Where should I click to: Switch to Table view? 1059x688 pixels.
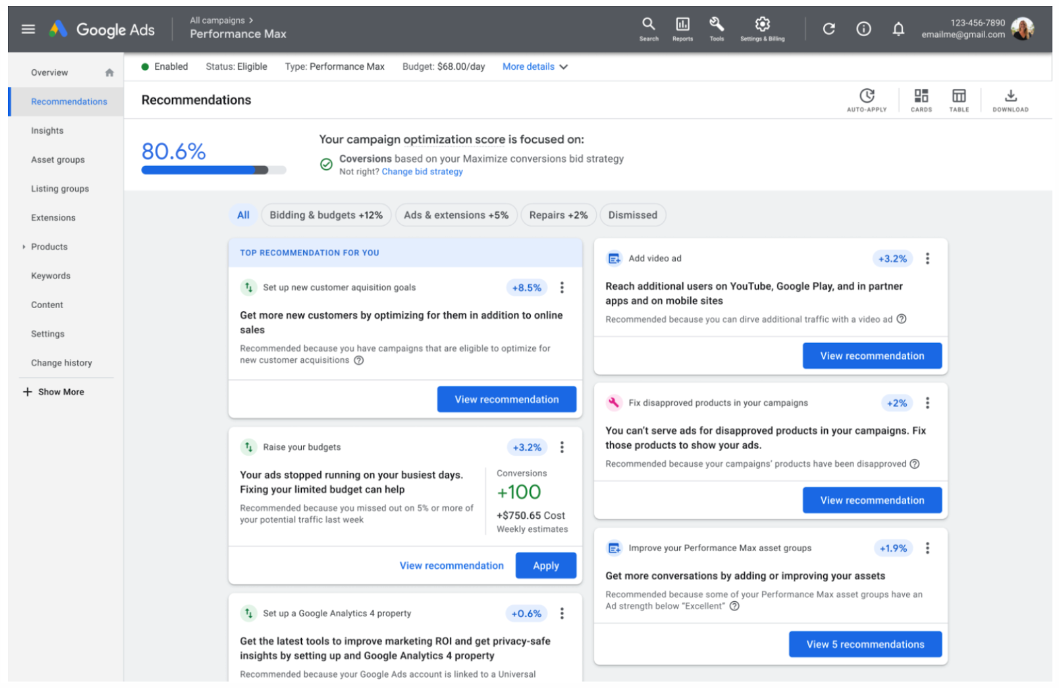coord(959,98)
